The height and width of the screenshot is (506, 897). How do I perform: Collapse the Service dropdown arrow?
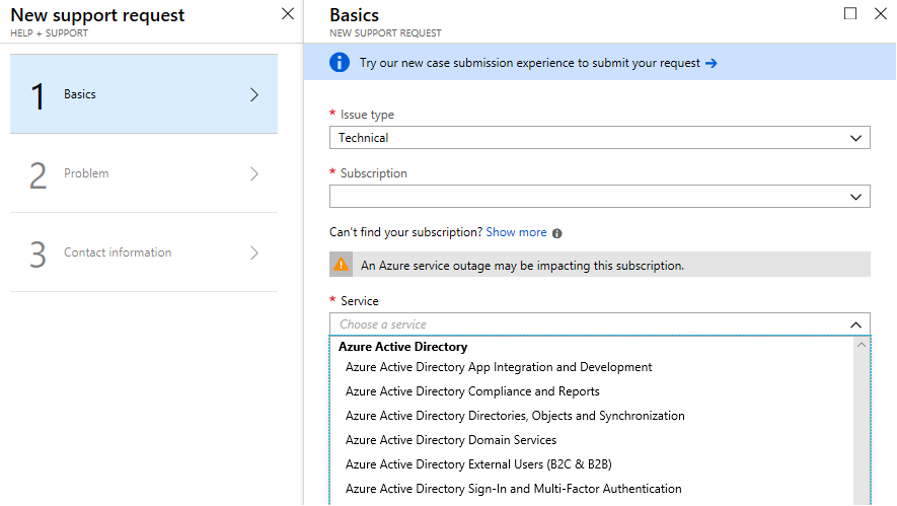click(x=856, y=325)
